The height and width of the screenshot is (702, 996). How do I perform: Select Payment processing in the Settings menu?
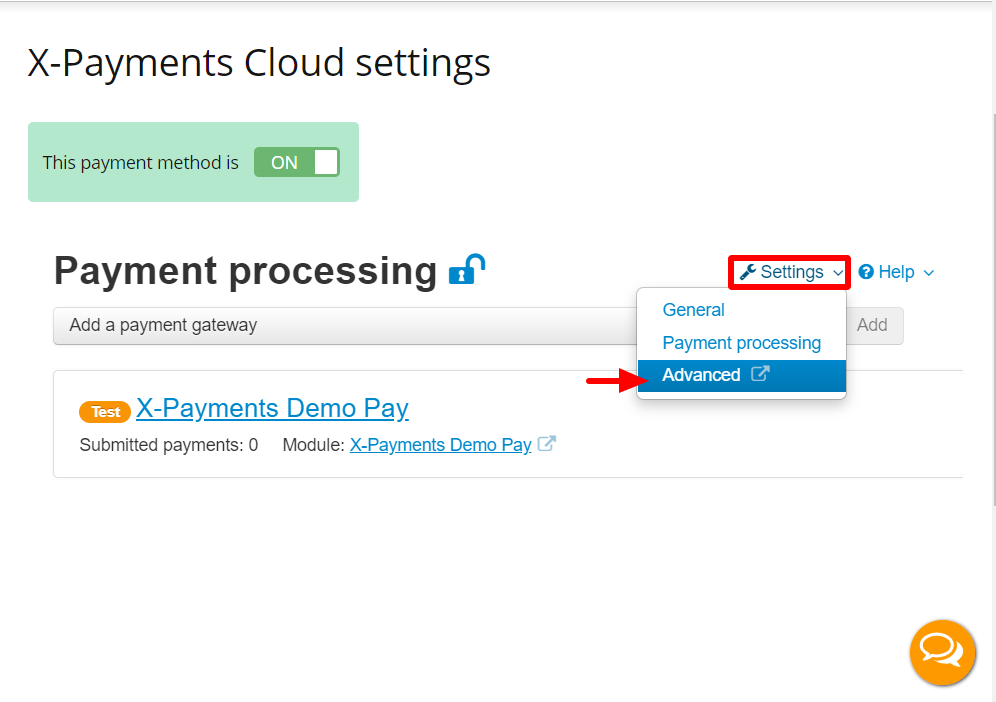[741, 342]
